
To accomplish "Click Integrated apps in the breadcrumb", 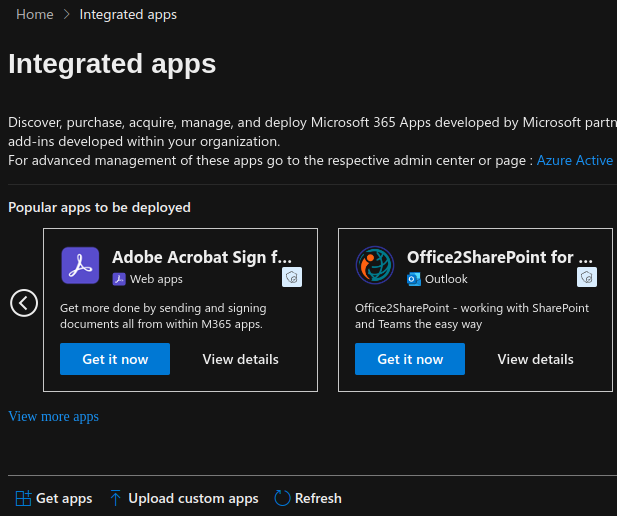I will pos(128,15).
